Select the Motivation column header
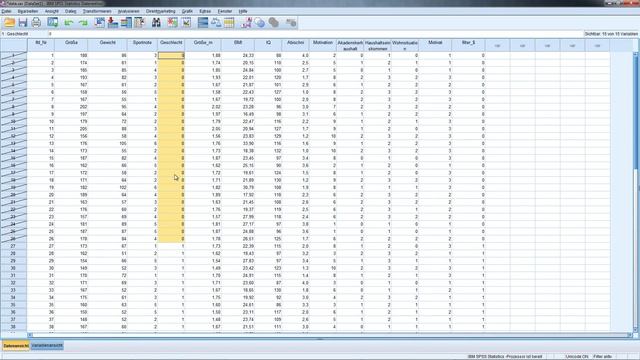Image resolution: width=640 pixels, height=360 pixels. (x=322, y=45)
